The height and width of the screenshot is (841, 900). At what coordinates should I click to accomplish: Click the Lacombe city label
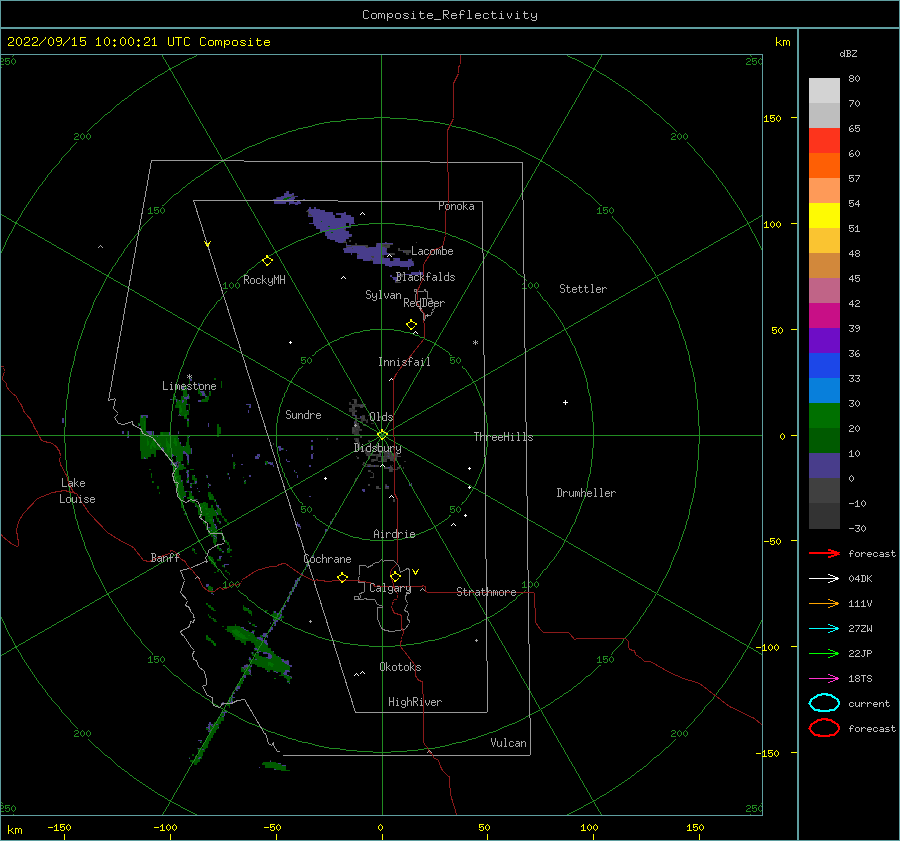(432, 251)
